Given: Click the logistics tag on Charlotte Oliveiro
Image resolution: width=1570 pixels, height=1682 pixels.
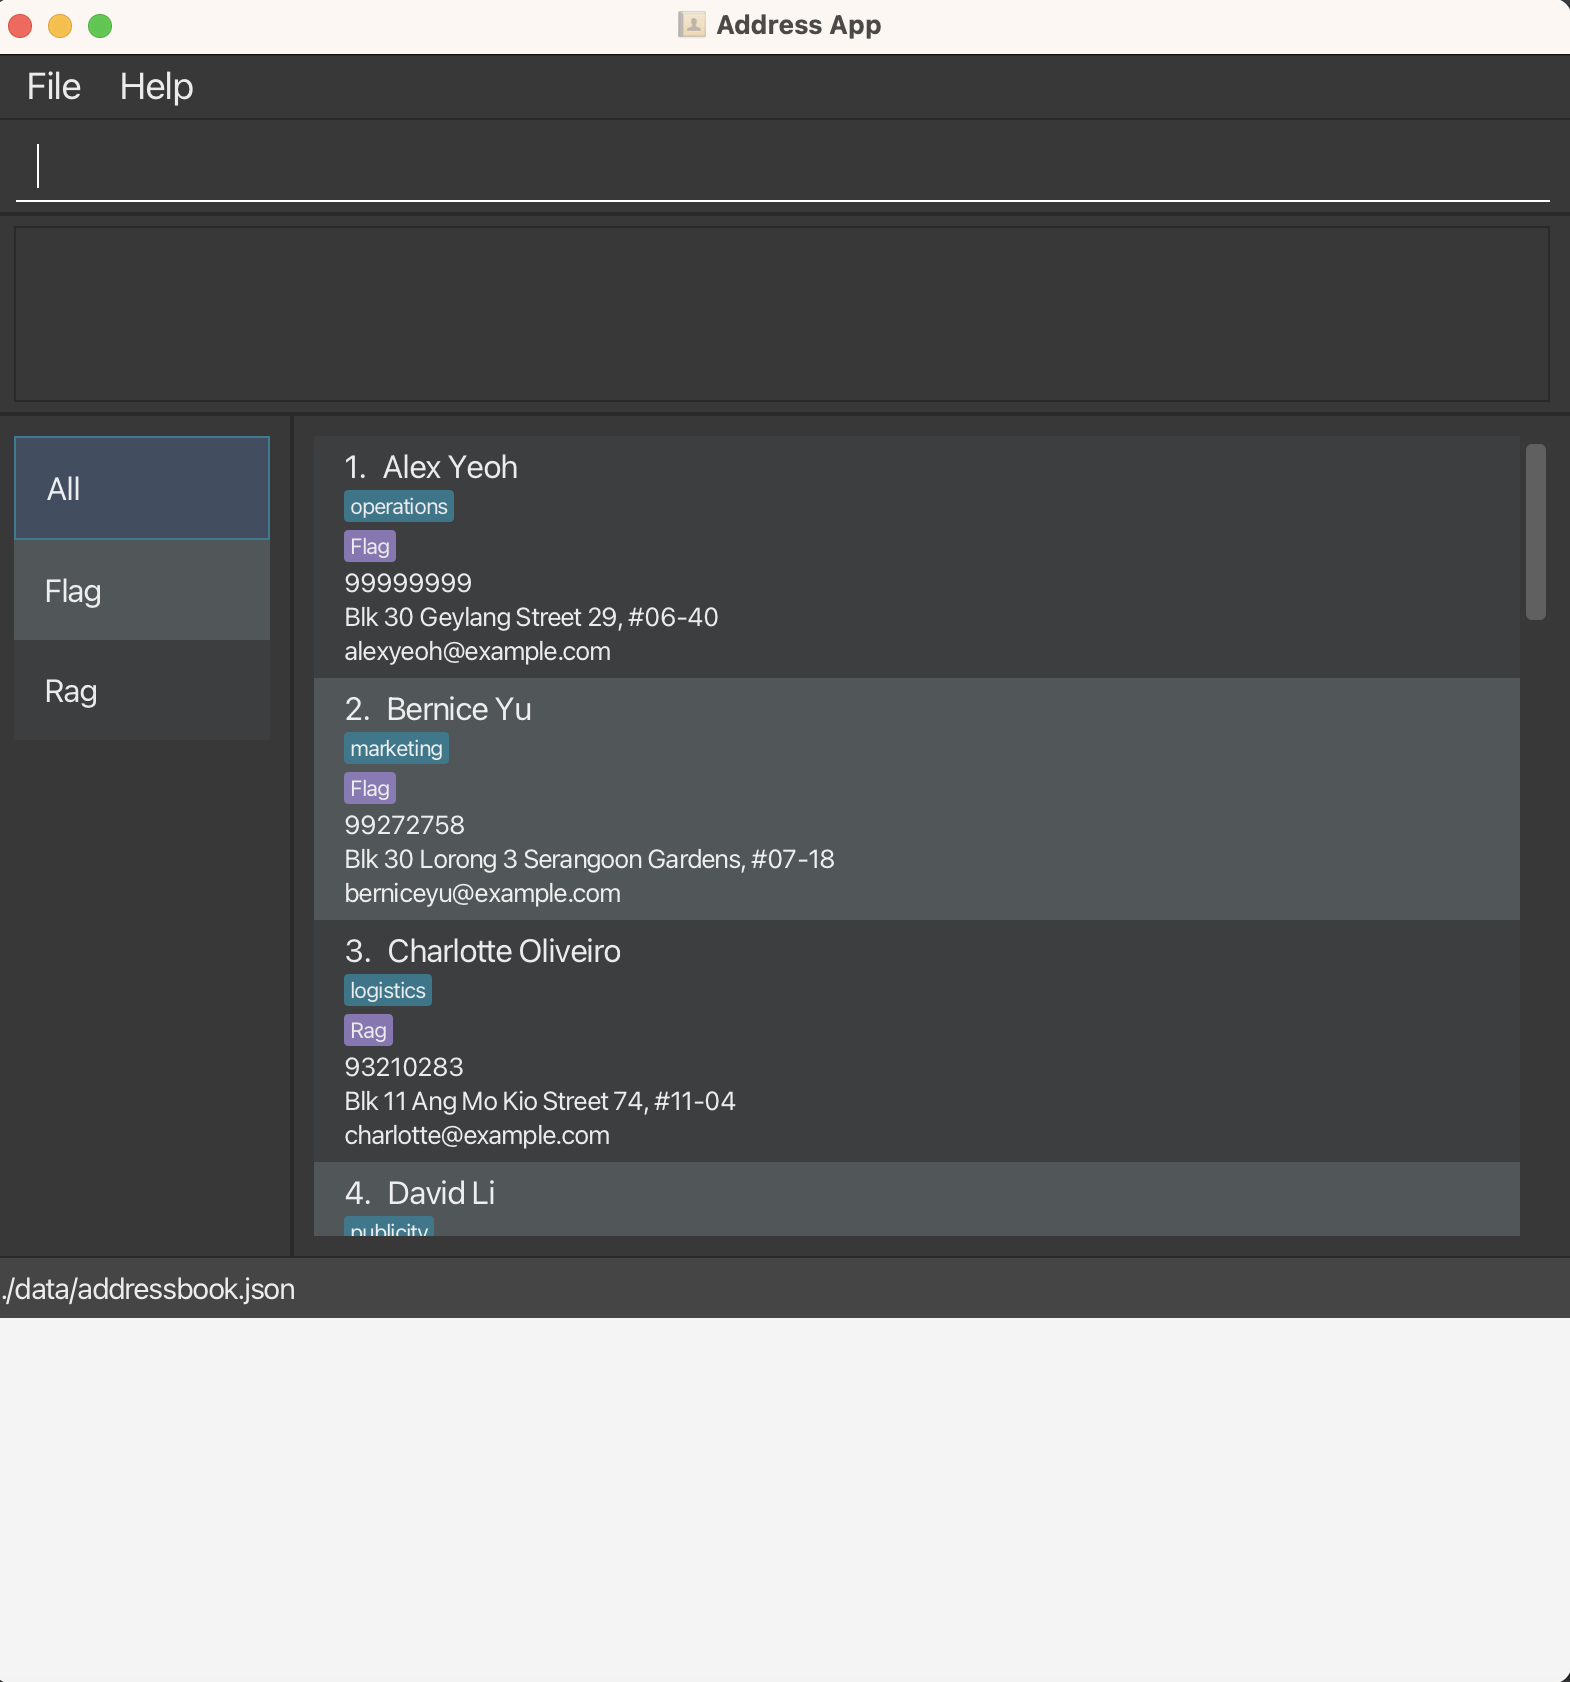Looking at the screenshot, I should (x=387, y=991).
